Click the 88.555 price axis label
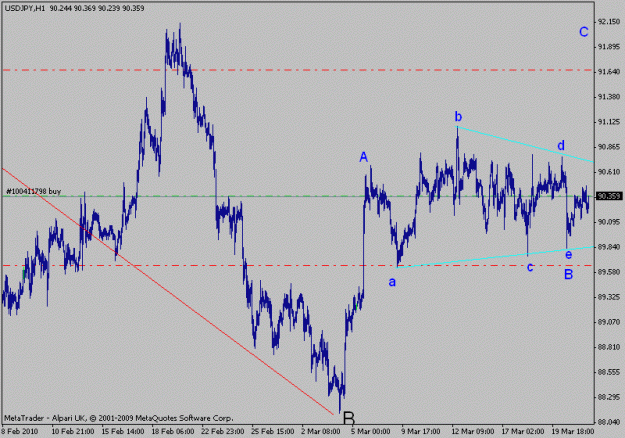625x438 pixels. click(x=609, y=372)
